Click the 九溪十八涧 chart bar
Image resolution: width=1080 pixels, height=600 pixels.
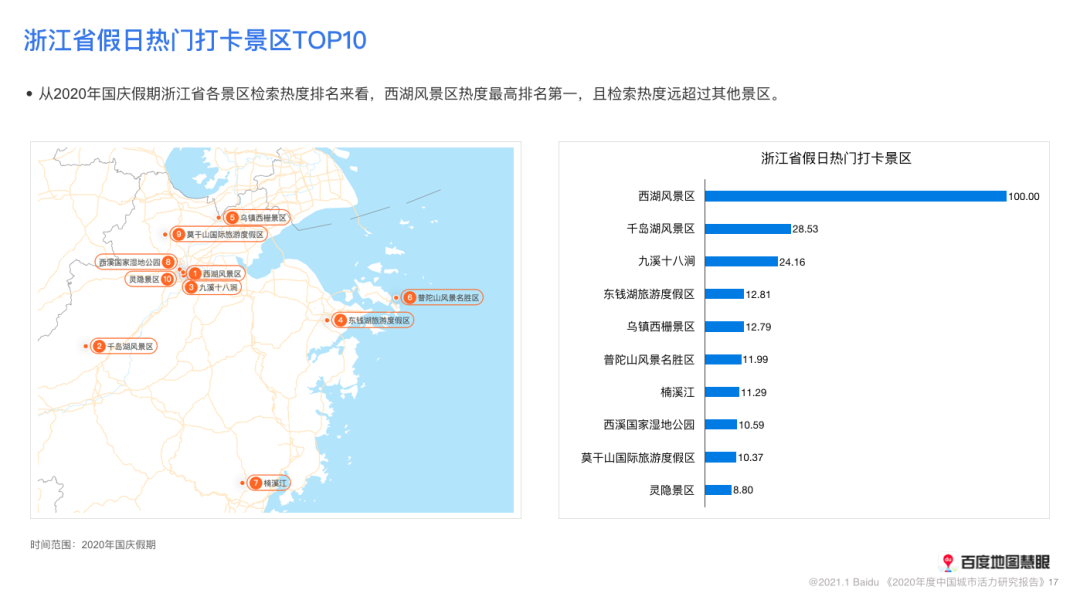coord(740,262)
